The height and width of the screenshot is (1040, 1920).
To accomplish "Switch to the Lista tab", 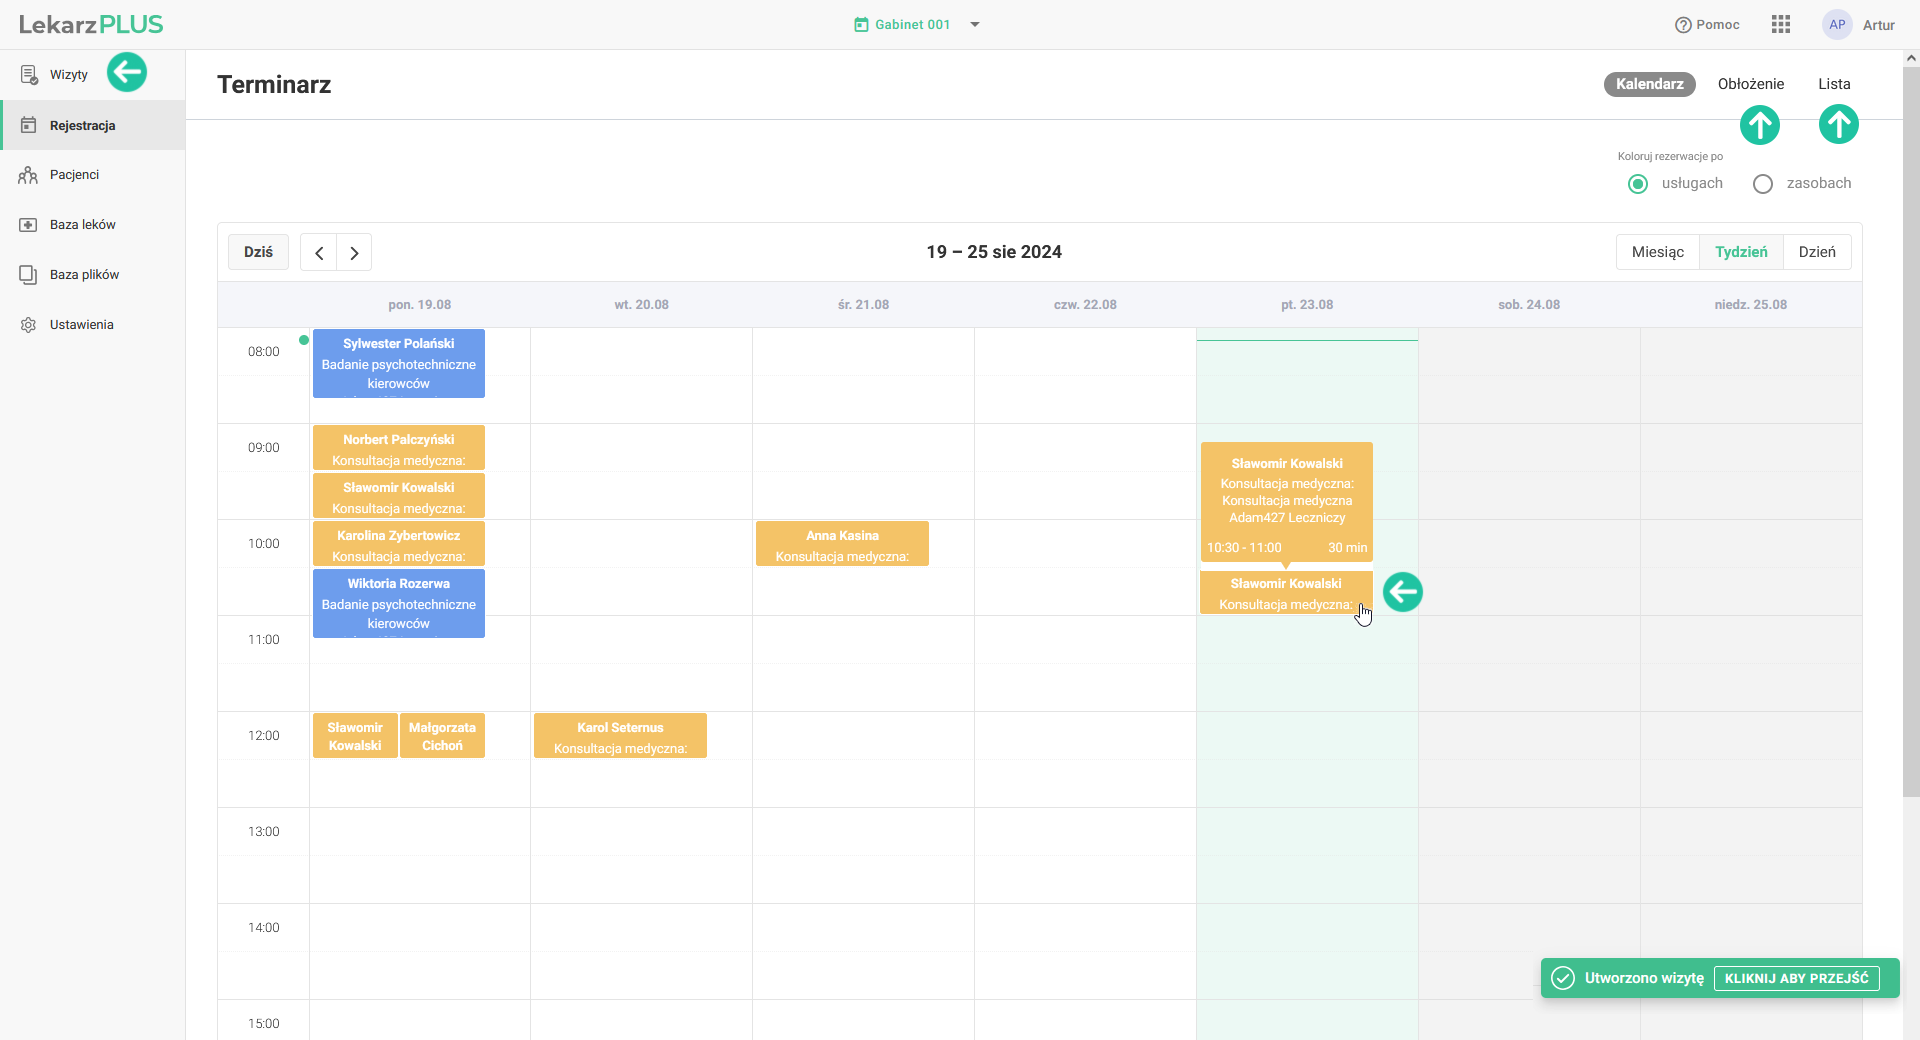I will tap(1834, 84).
